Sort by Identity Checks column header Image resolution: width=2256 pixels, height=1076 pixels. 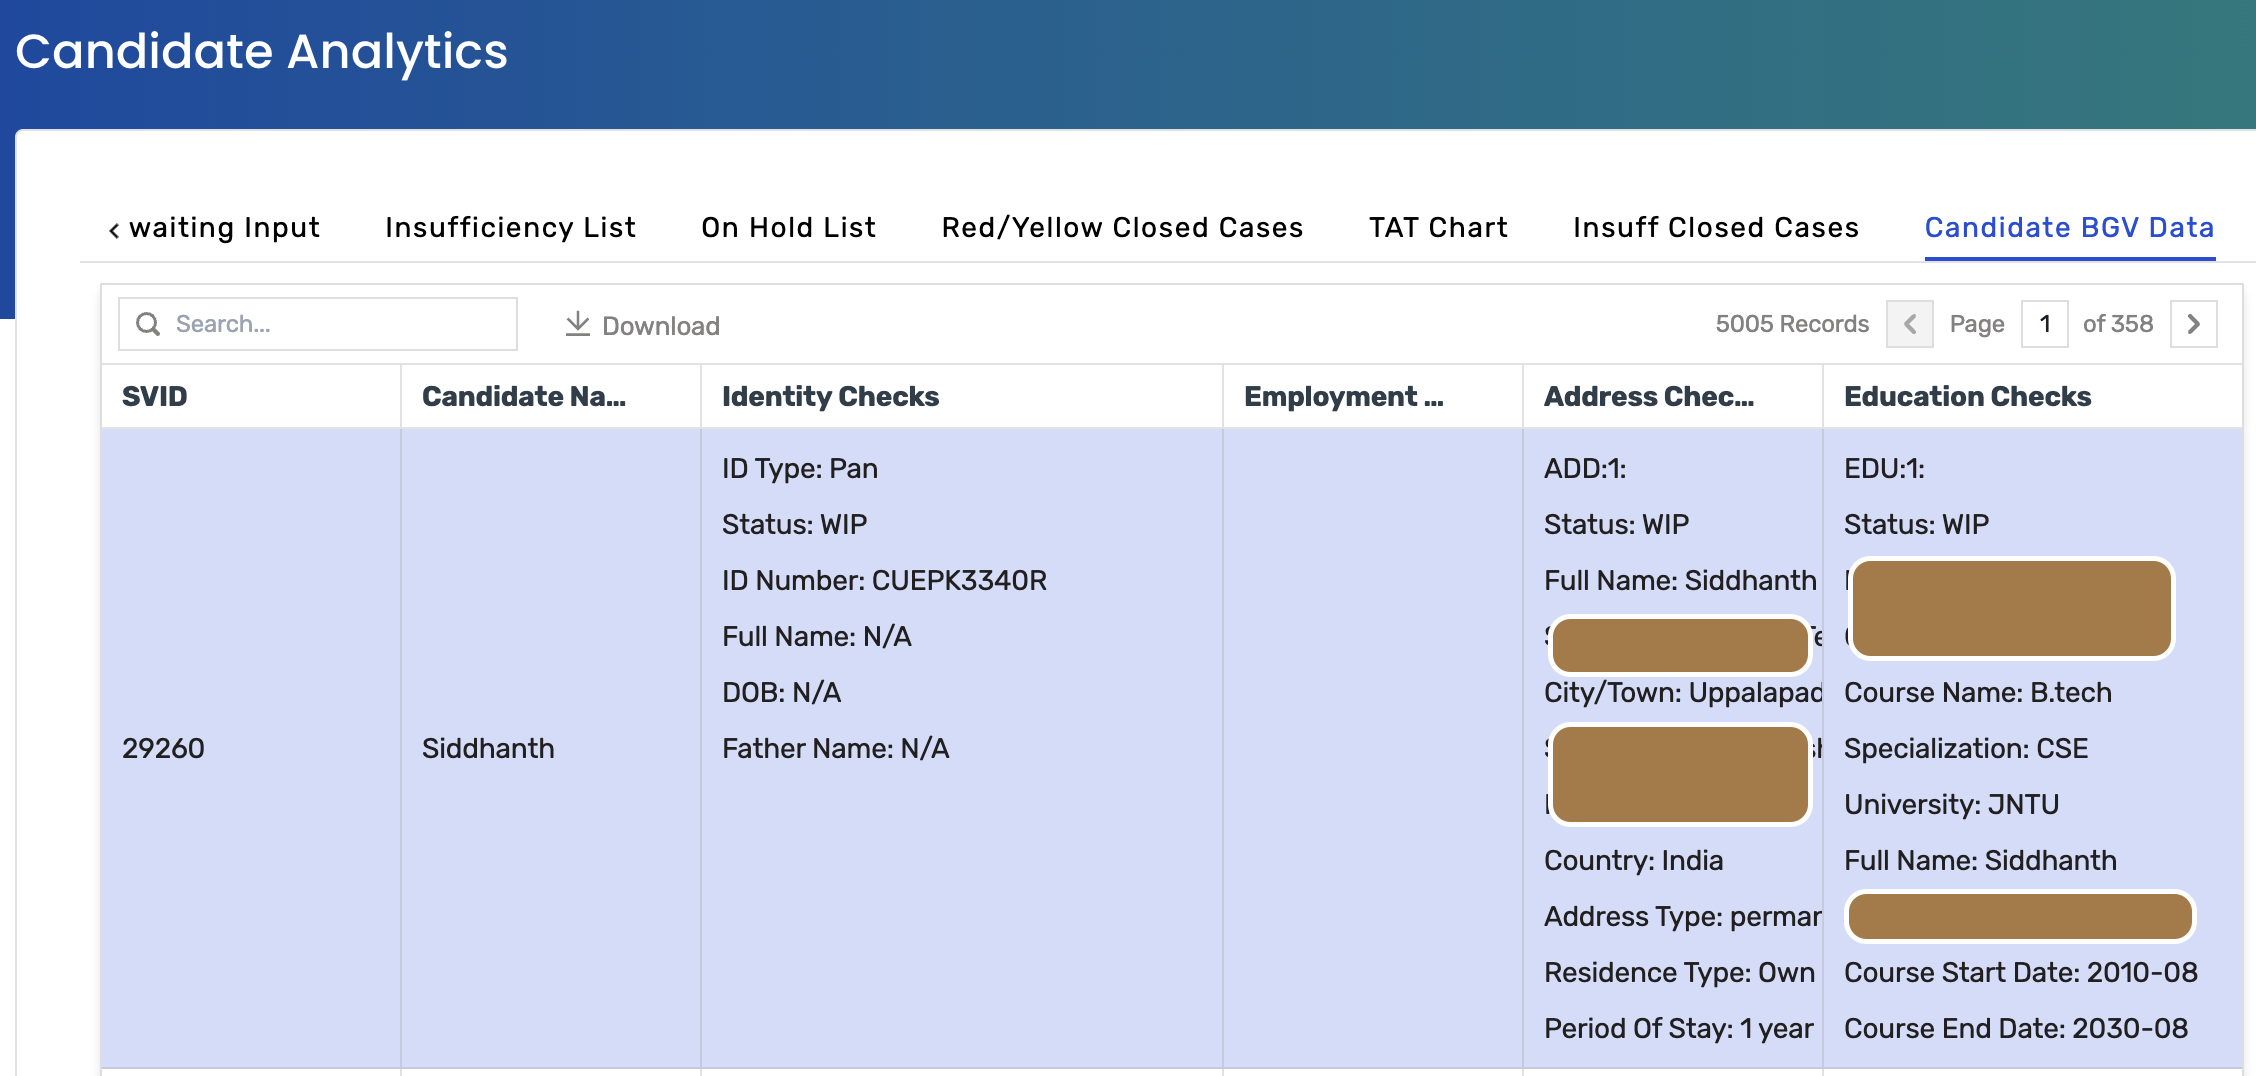[x=830, y=396]
